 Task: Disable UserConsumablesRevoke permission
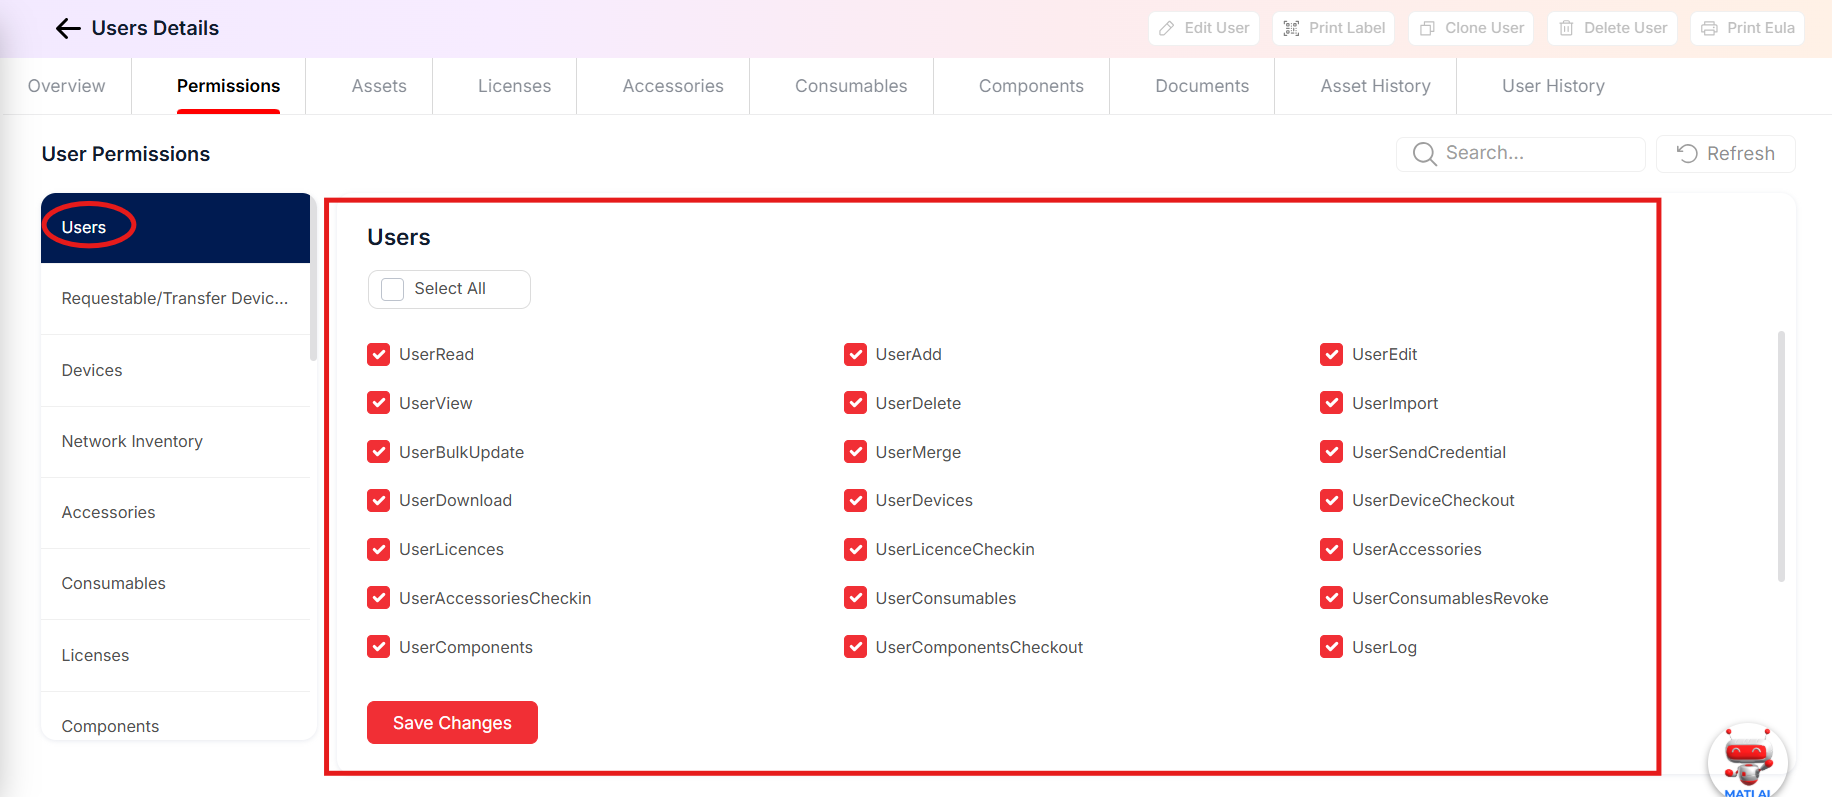[1331, 598]
